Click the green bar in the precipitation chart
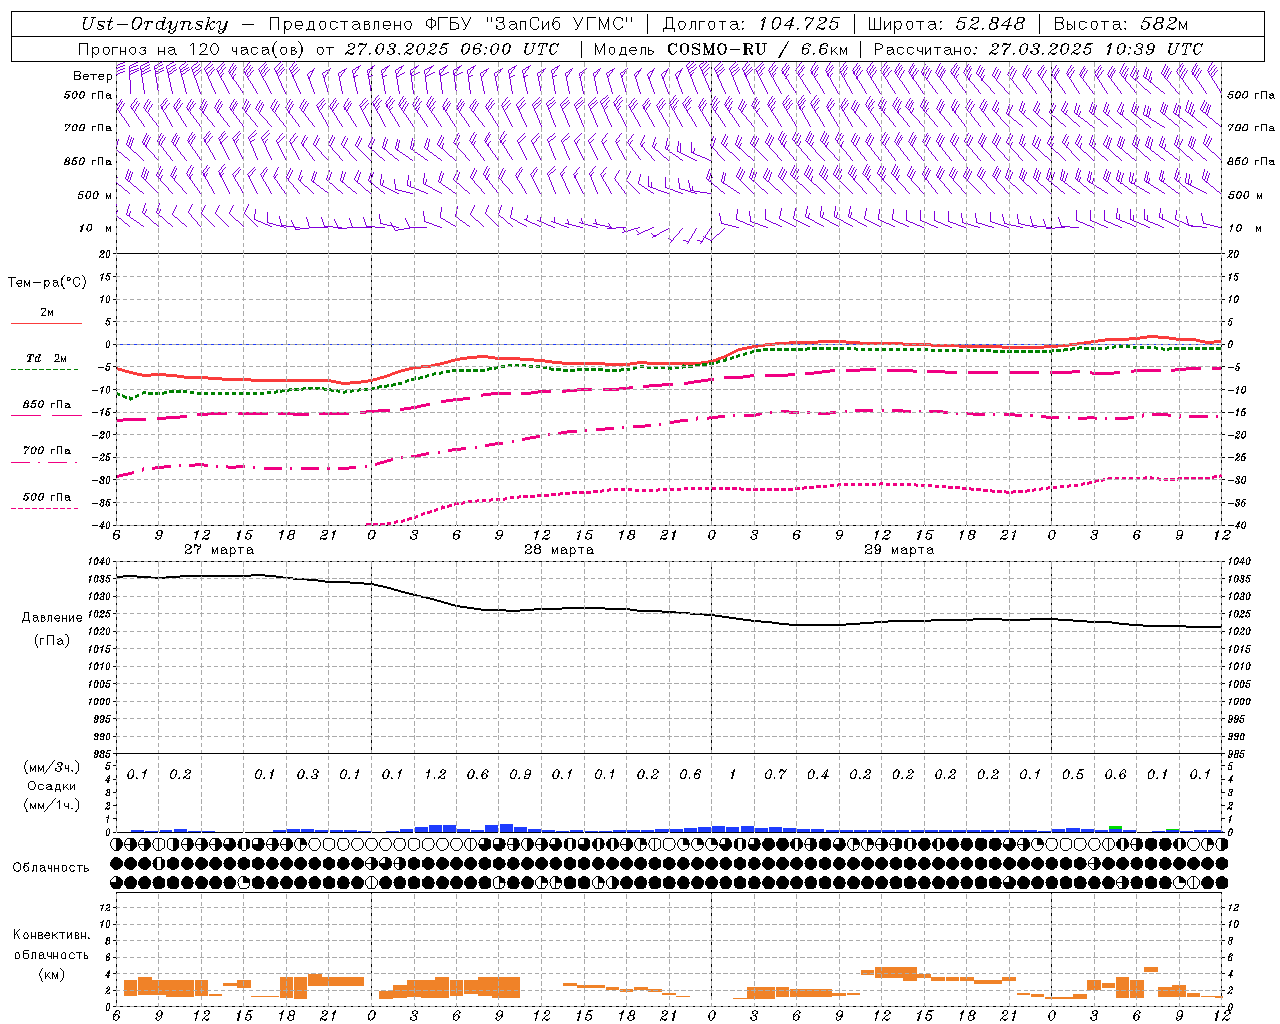The width and height of the screenshot is (1280, 1024). 1115,828
